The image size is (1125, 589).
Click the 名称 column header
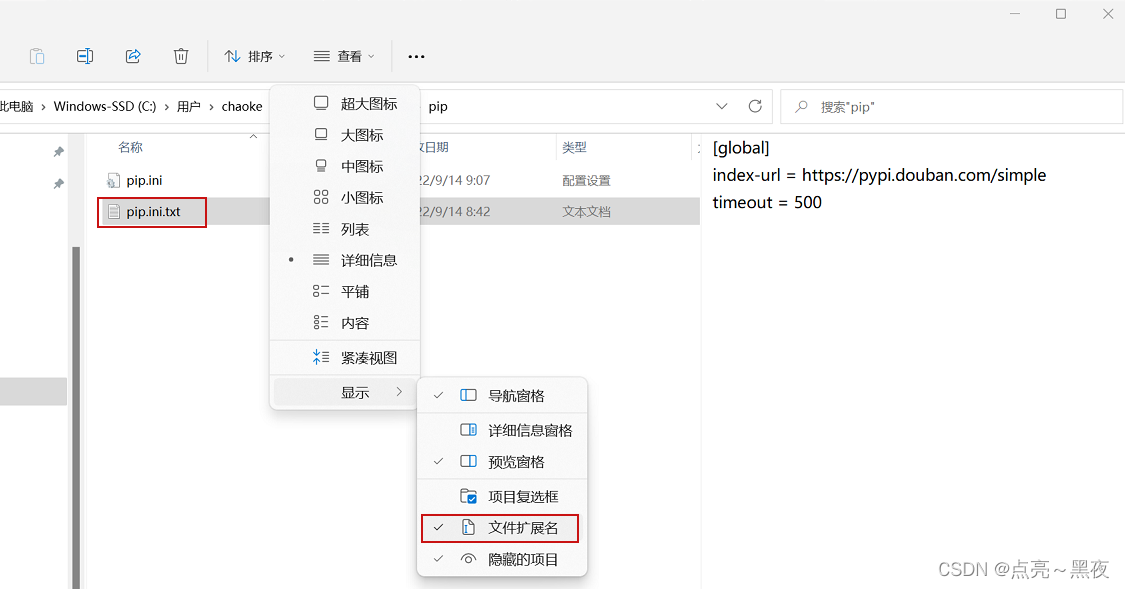(131, 147)
